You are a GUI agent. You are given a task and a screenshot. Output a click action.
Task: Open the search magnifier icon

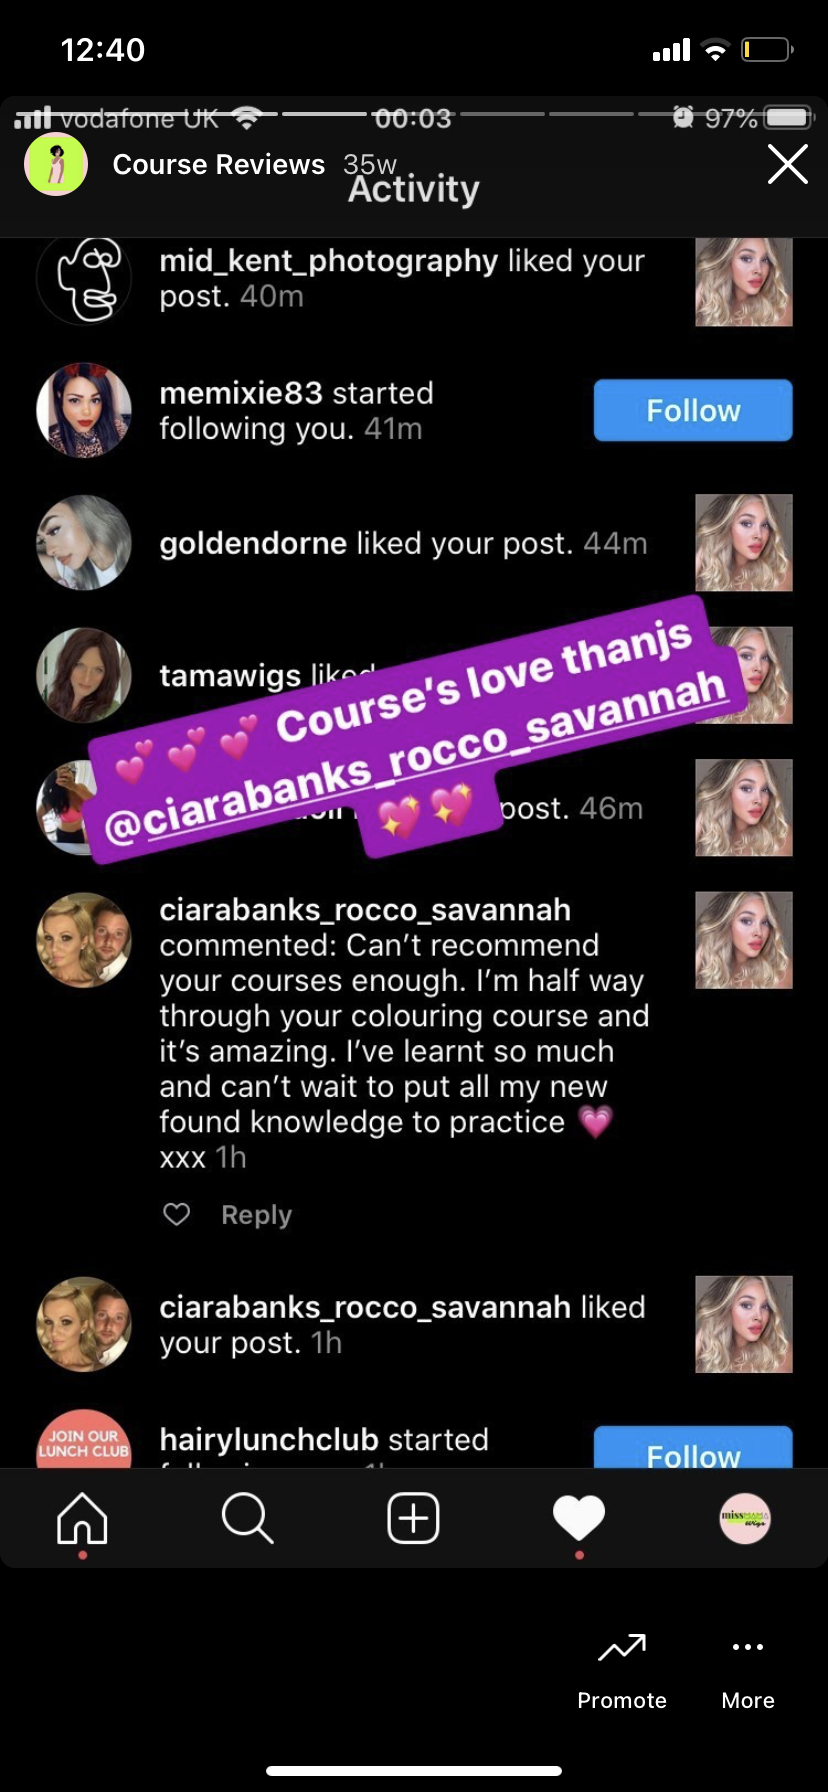point(247,1519)
